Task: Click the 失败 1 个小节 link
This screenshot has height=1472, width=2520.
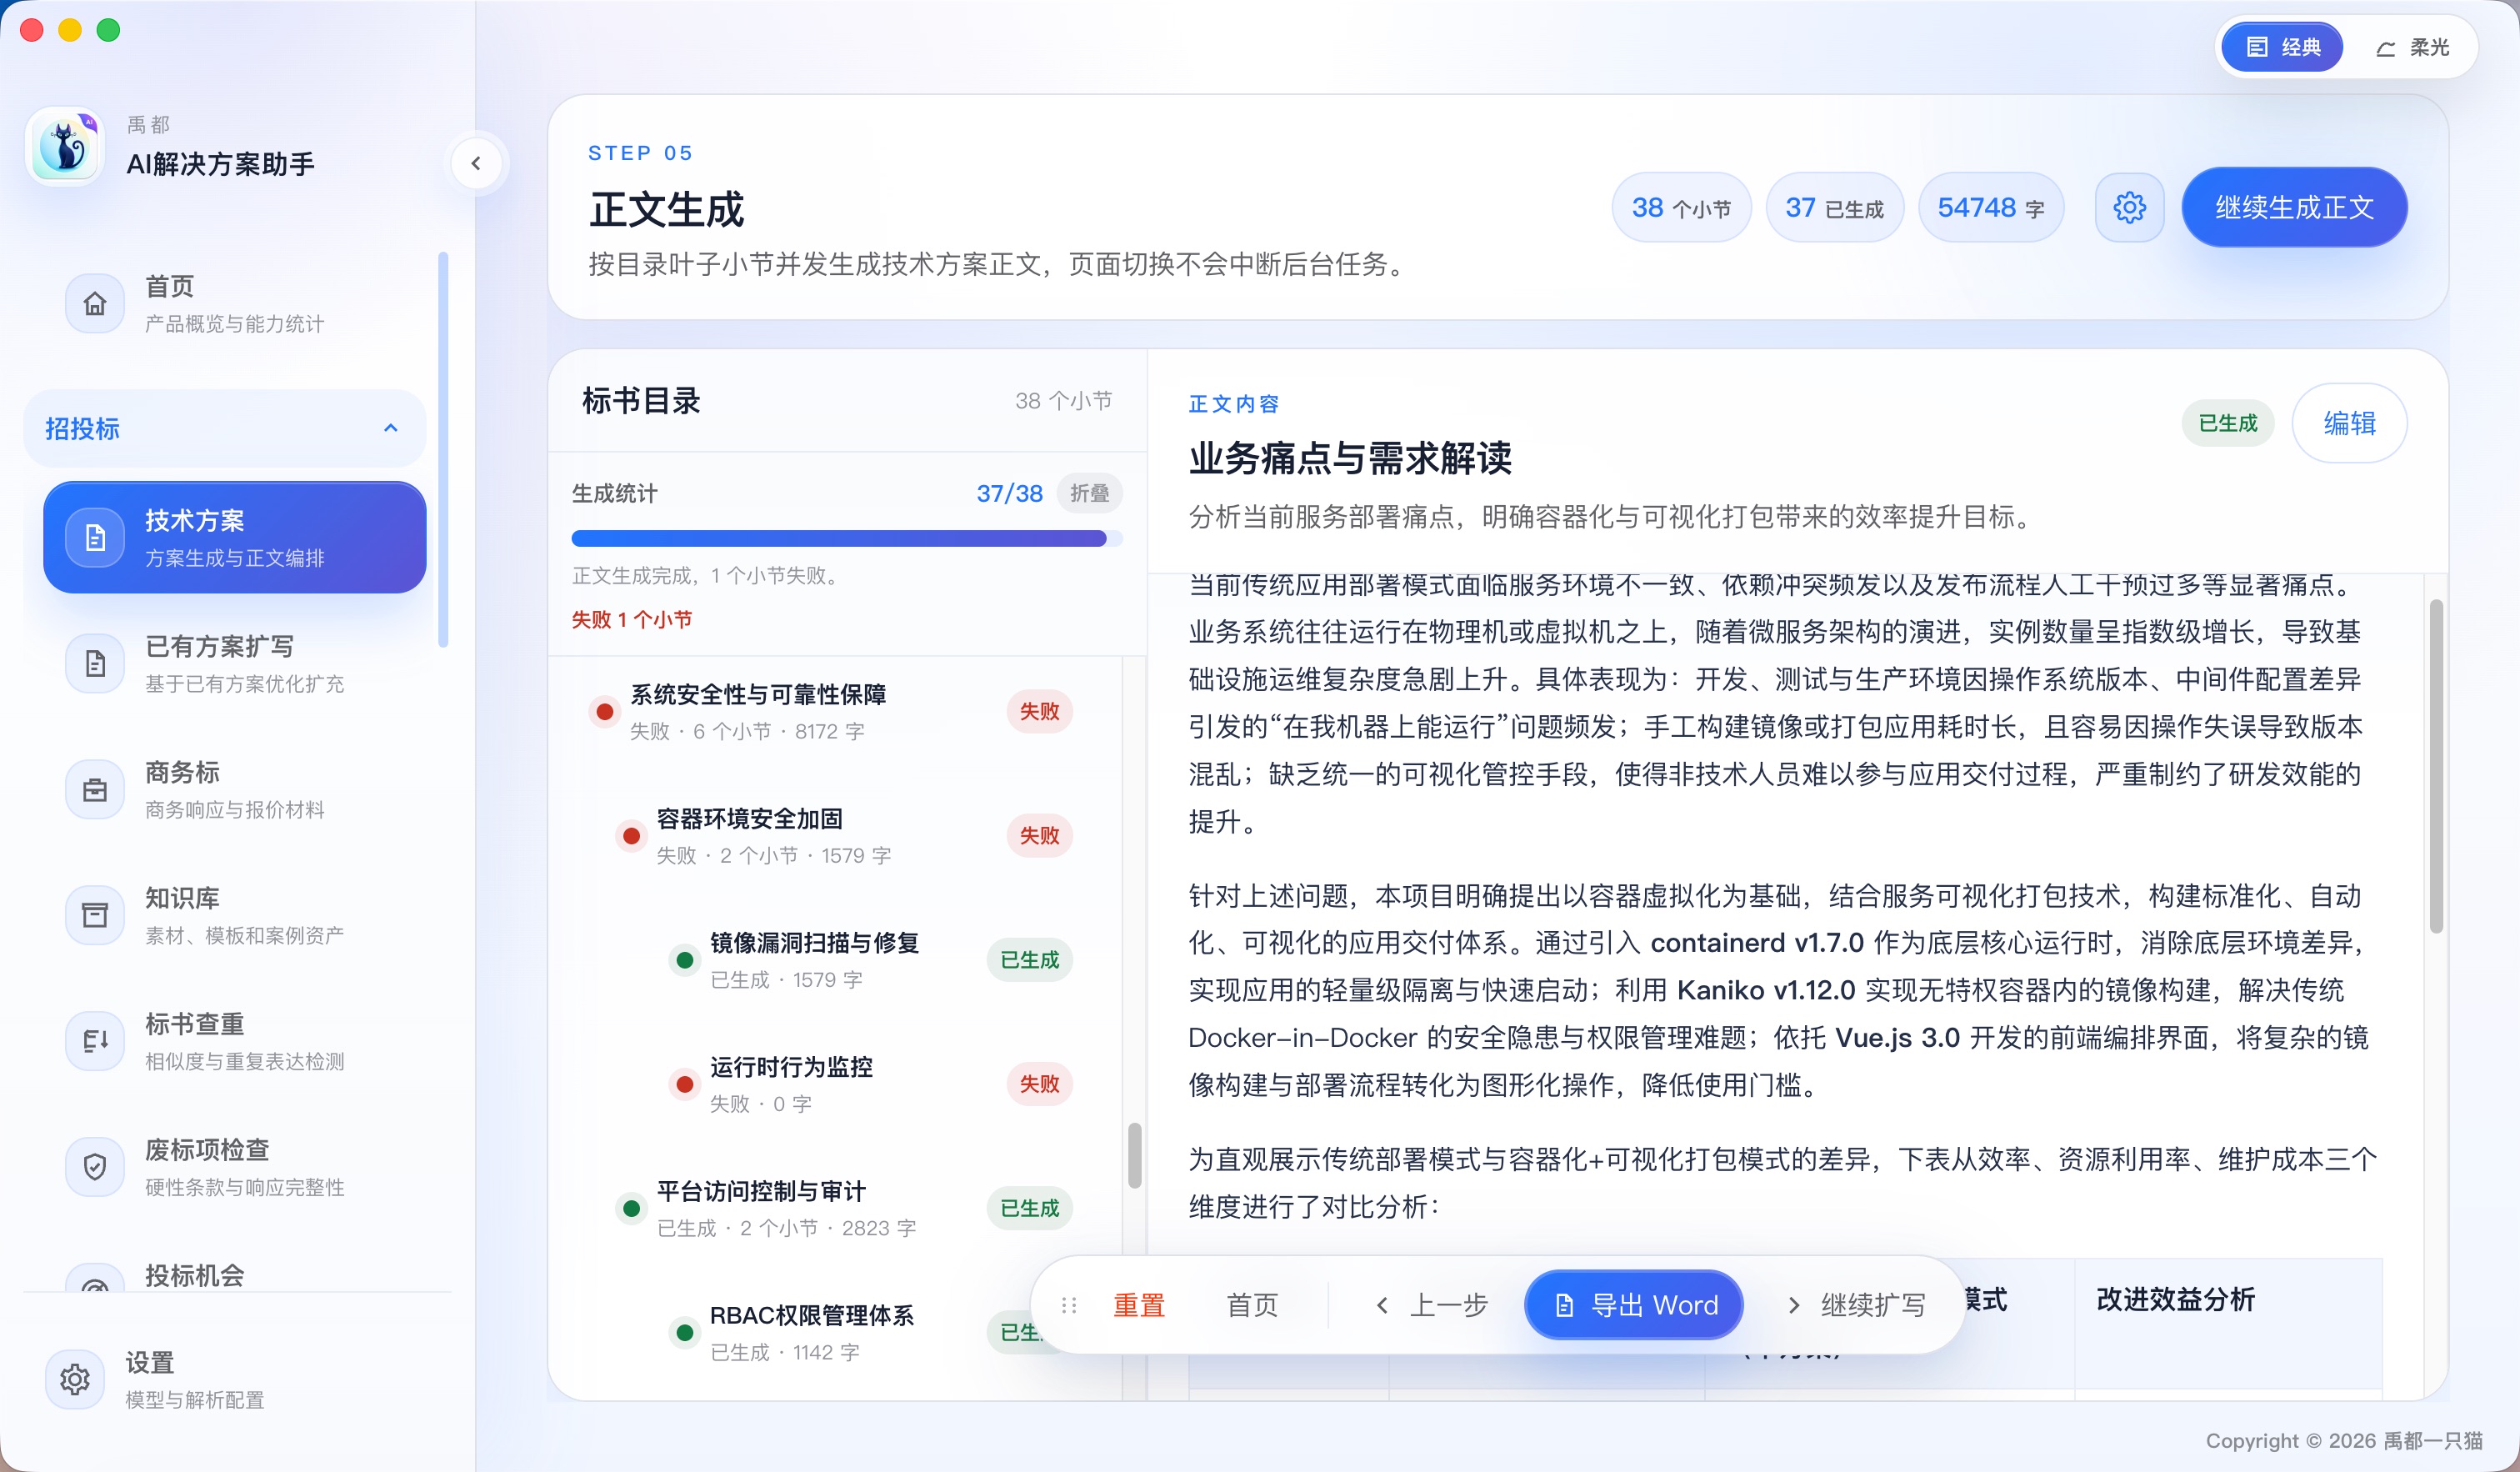Action: click(x=631, y=620)
